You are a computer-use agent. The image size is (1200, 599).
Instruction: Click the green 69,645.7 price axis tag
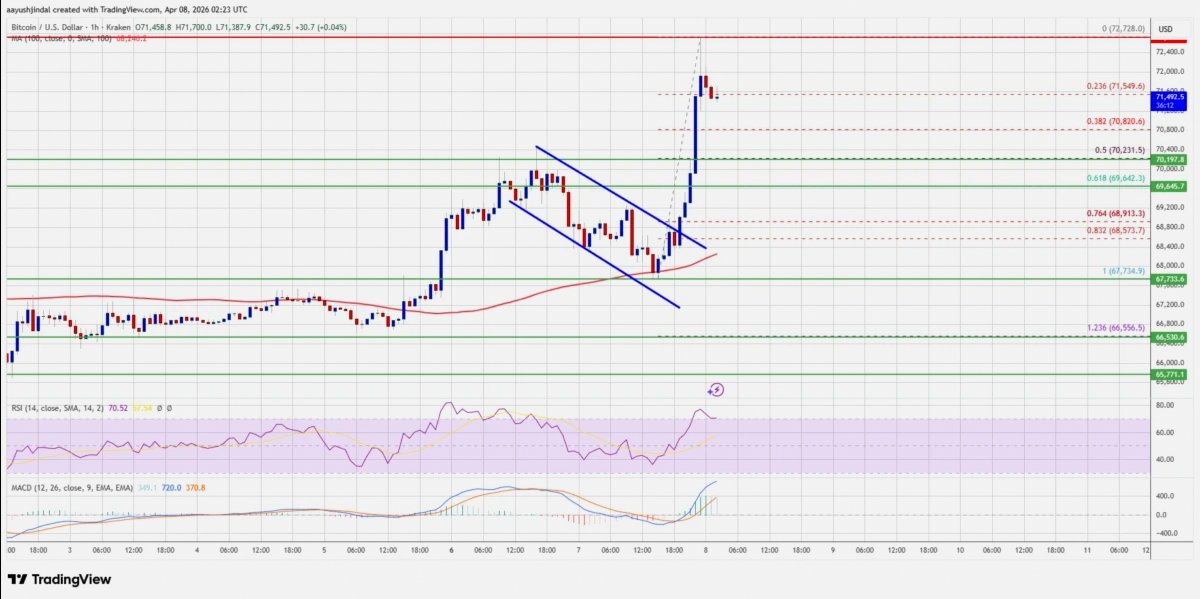click(1169, 186)
